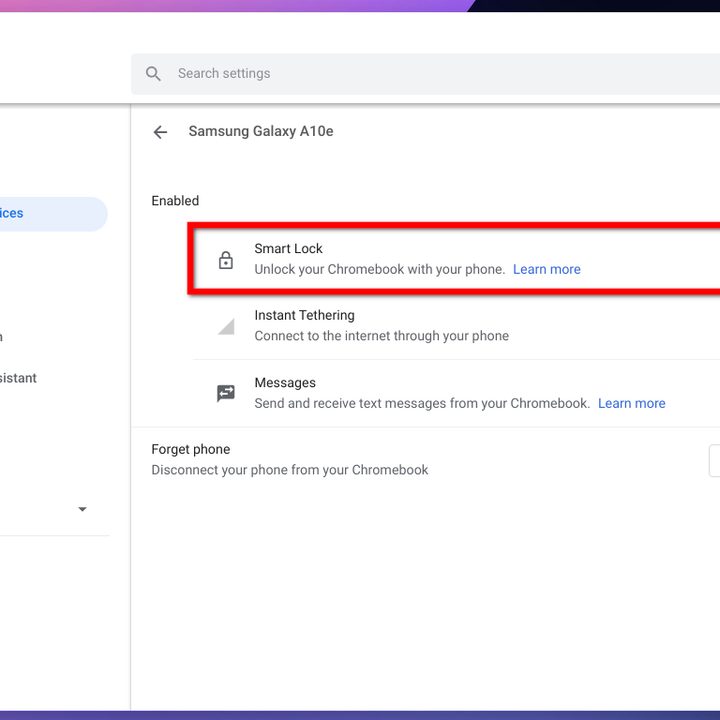Open Learn more link for Smart Lock
720x720 pixels.
pos(546,269)
